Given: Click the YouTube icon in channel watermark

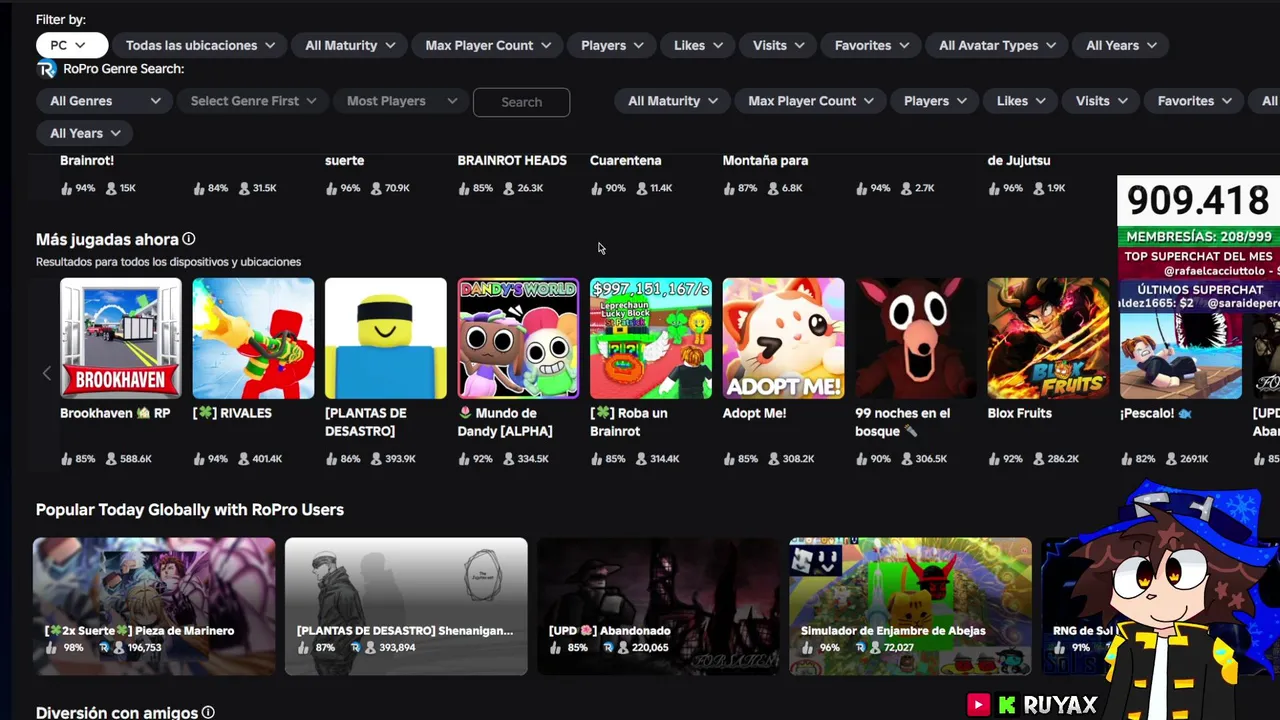Looking at the screenshot, I should [x=978, y=705].
